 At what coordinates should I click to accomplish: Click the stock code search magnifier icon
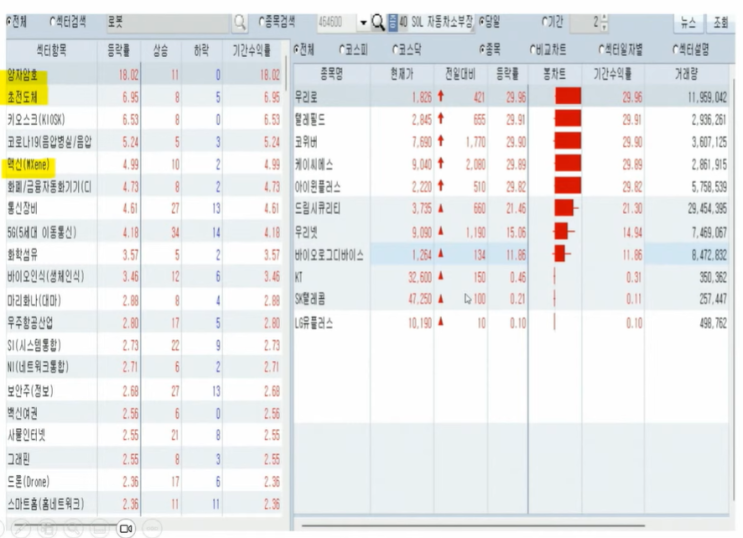click(378, 22)
